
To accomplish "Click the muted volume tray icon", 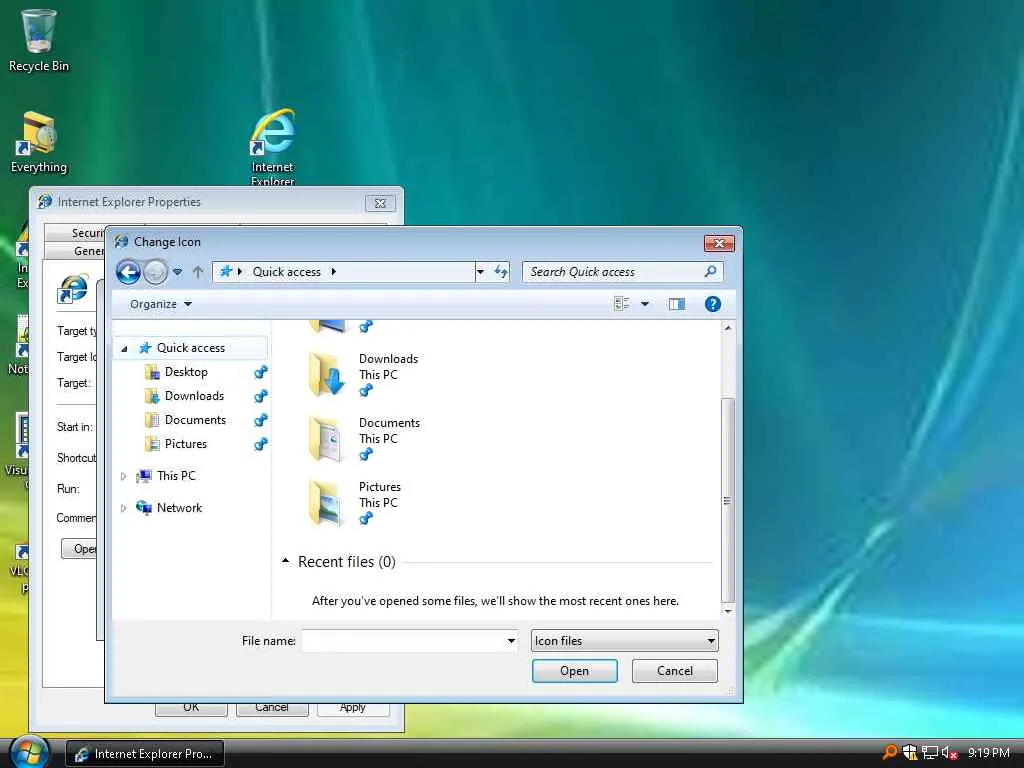I will pyautogui.click(x=949, y=753).
